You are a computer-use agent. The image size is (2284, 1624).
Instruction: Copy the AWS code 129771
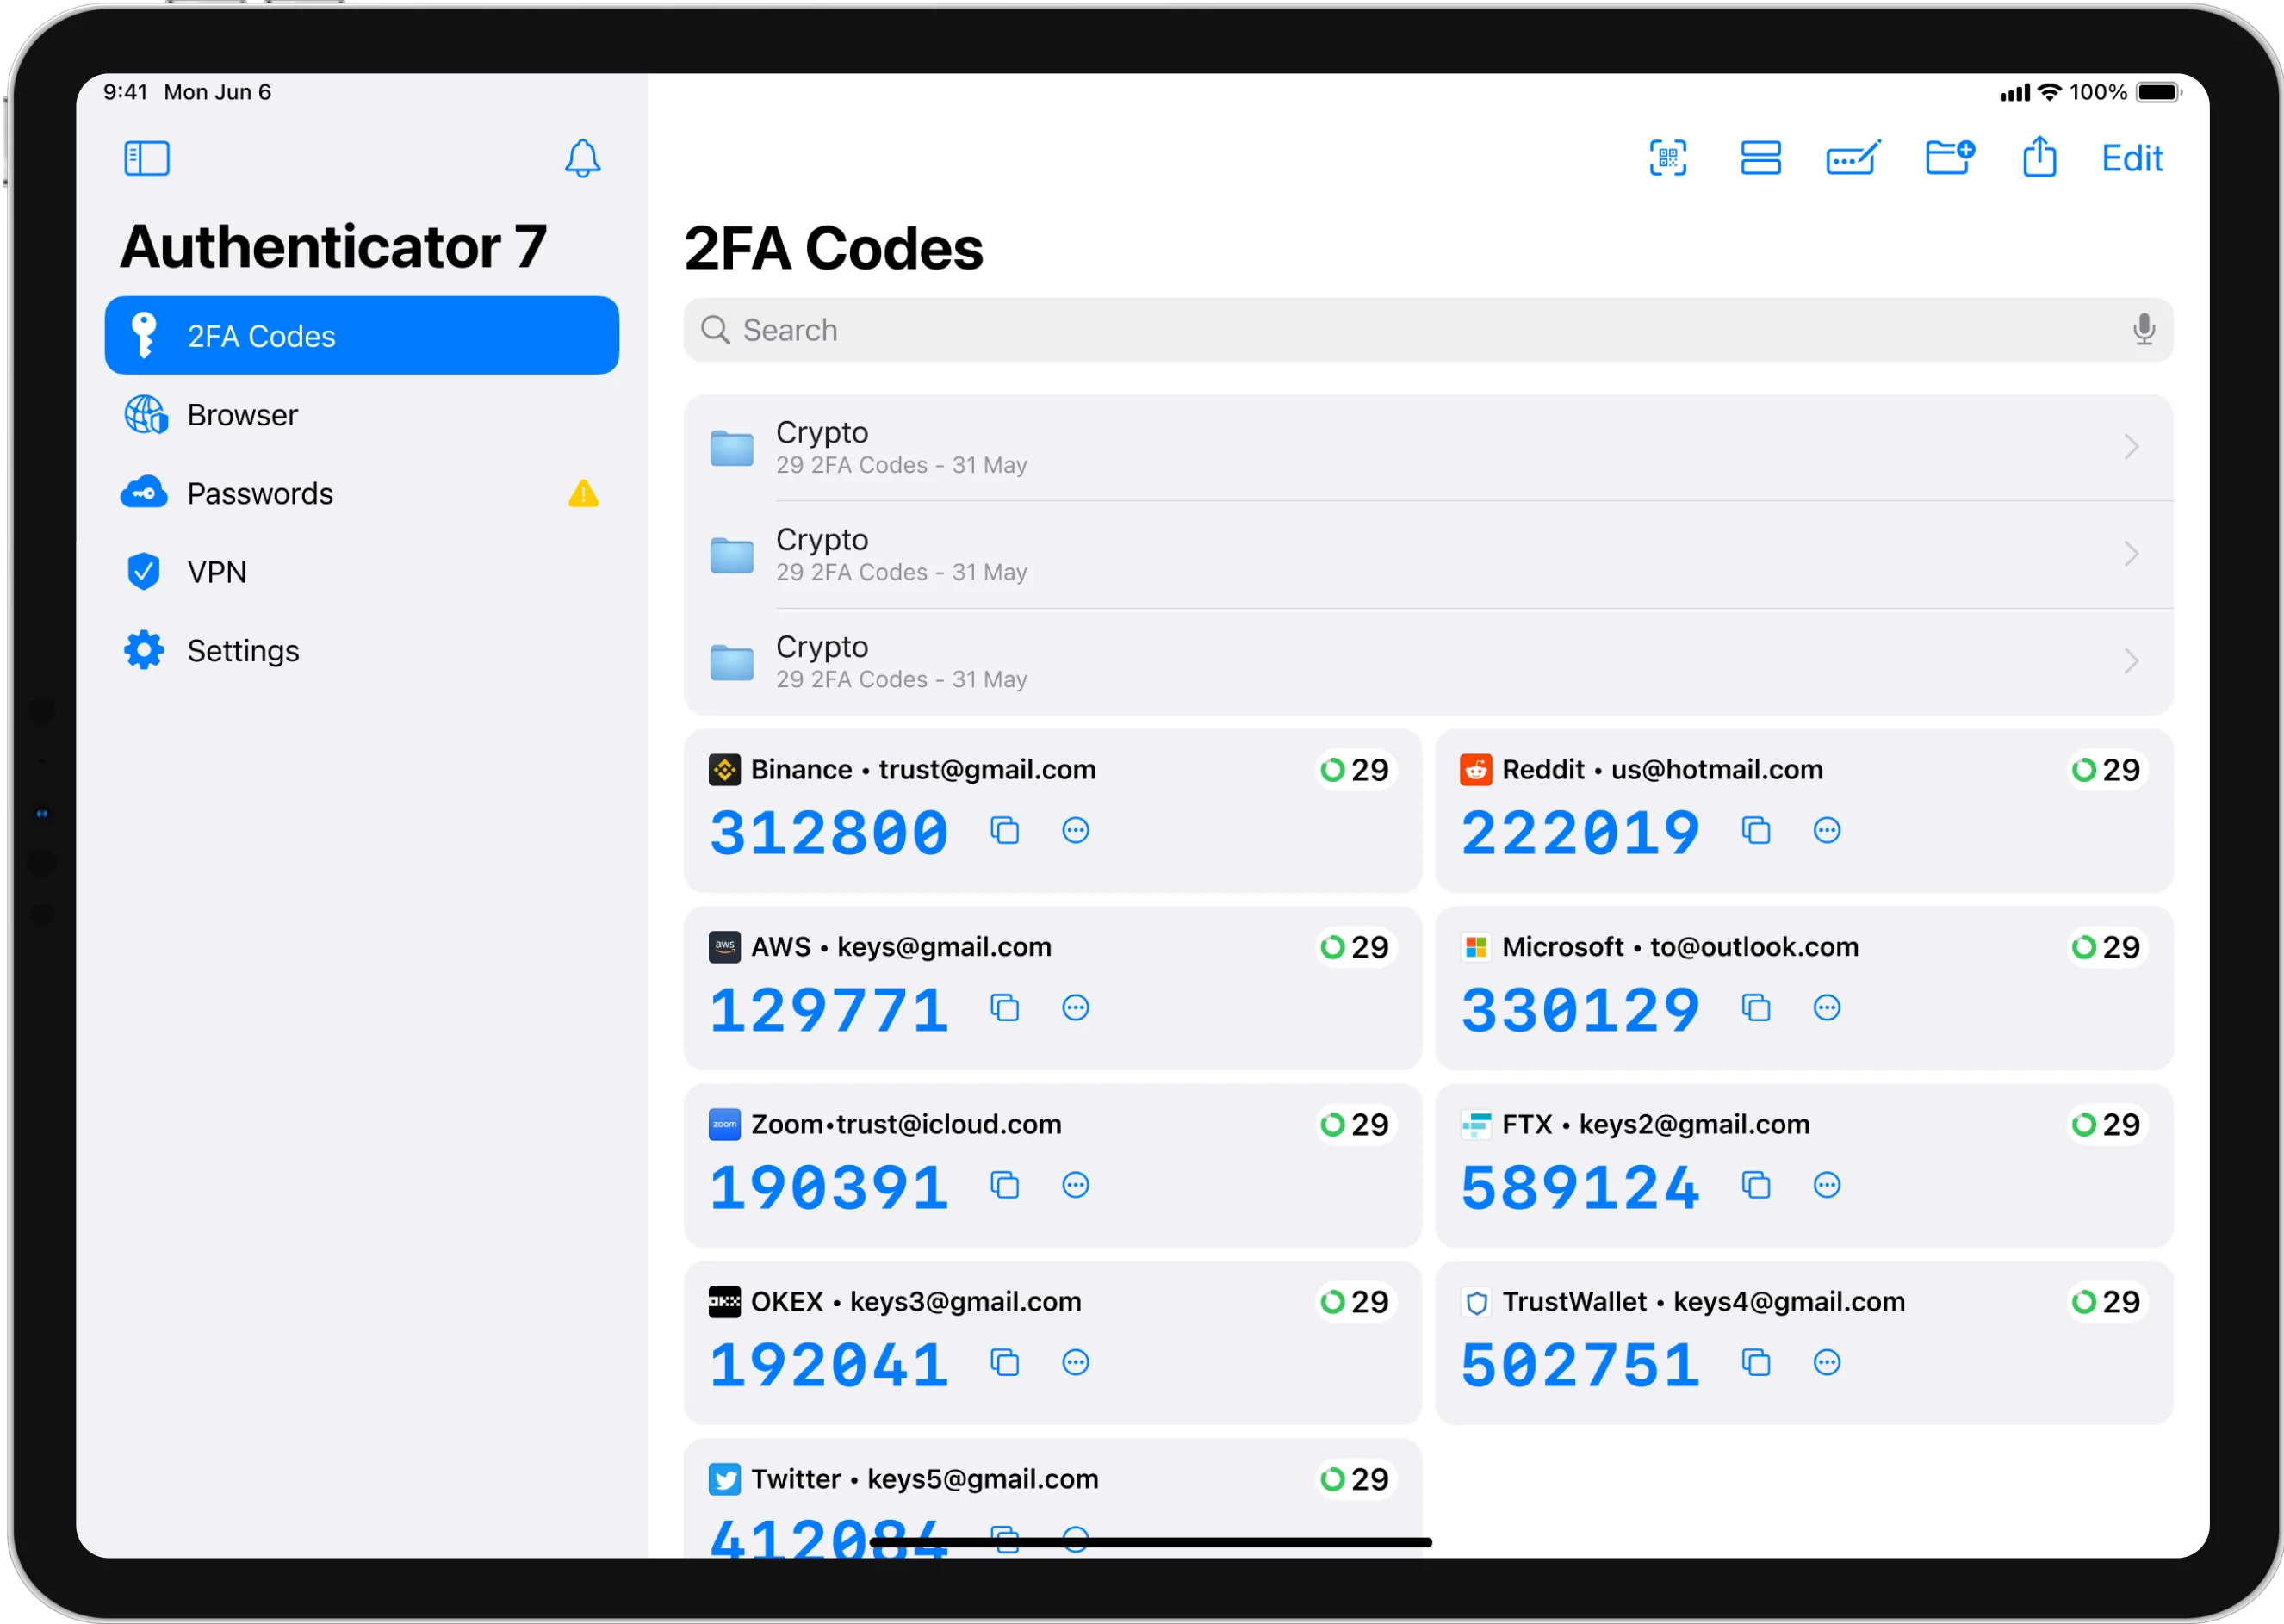(x=1004, y=1007)
